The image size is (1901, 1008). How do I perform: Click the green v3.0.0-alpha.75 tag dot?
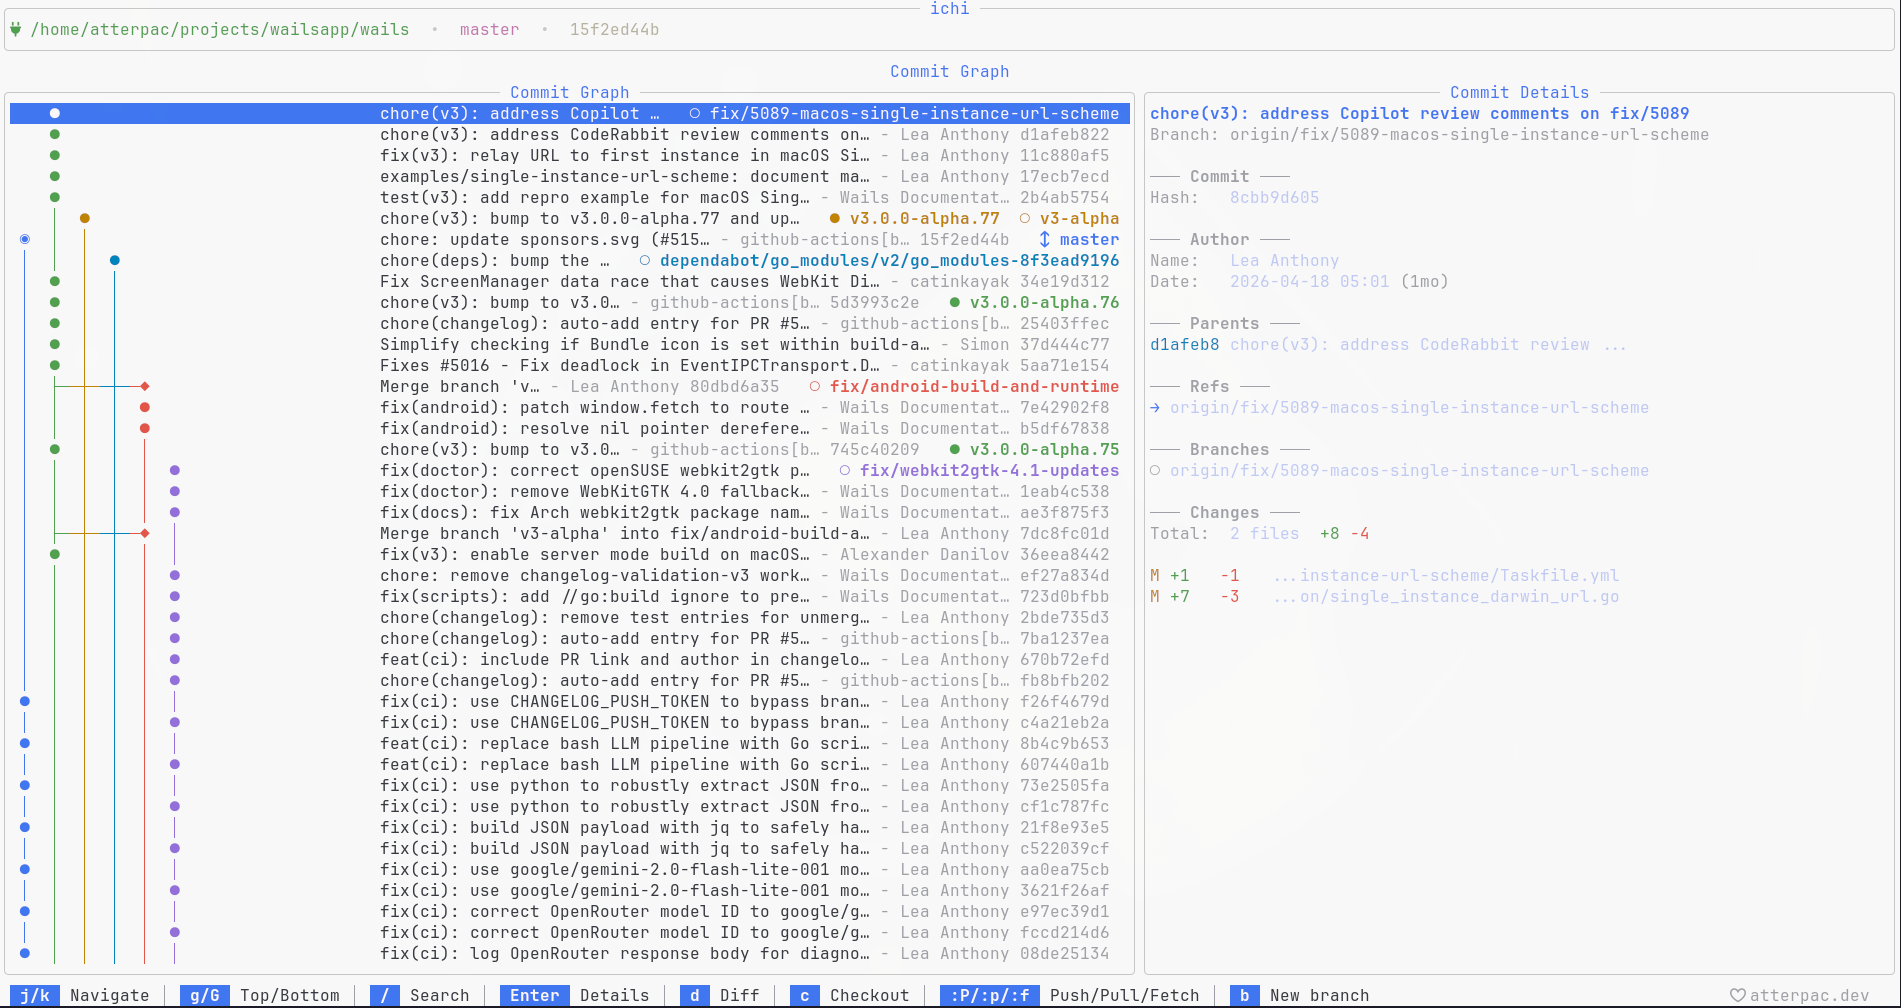tap(954, 450)
